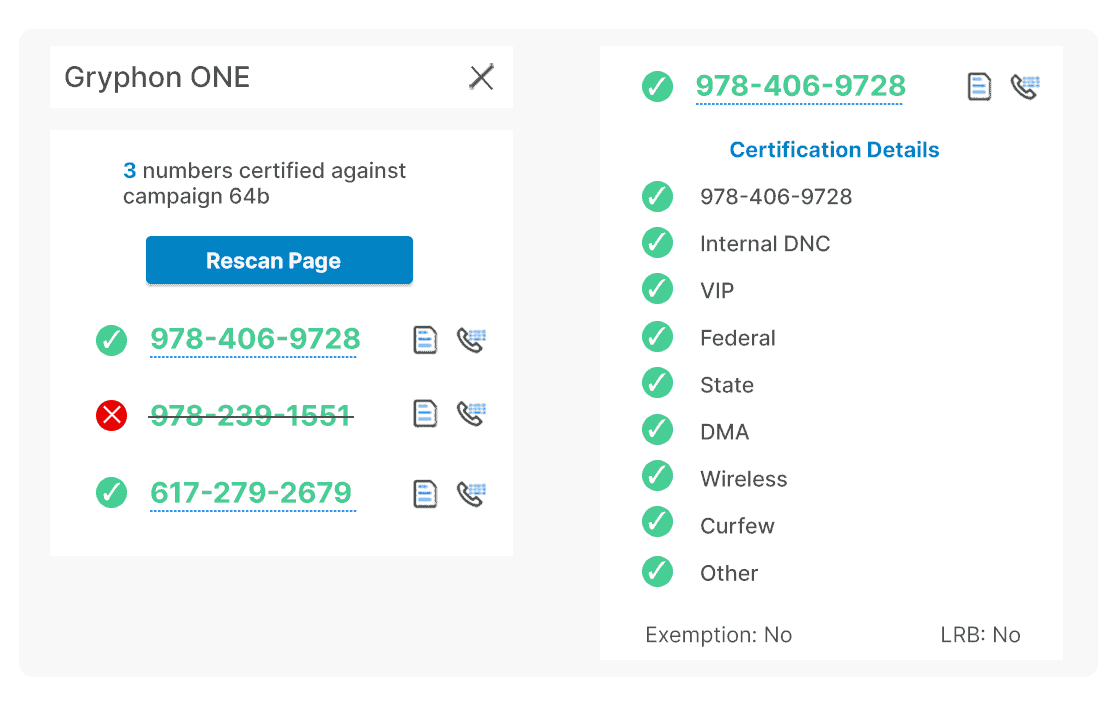The height and width of the screenshot is (702, 1120).
Task: Close the Gryphon ONE panel
Action: pyautogui.click(x=481, y=77)
